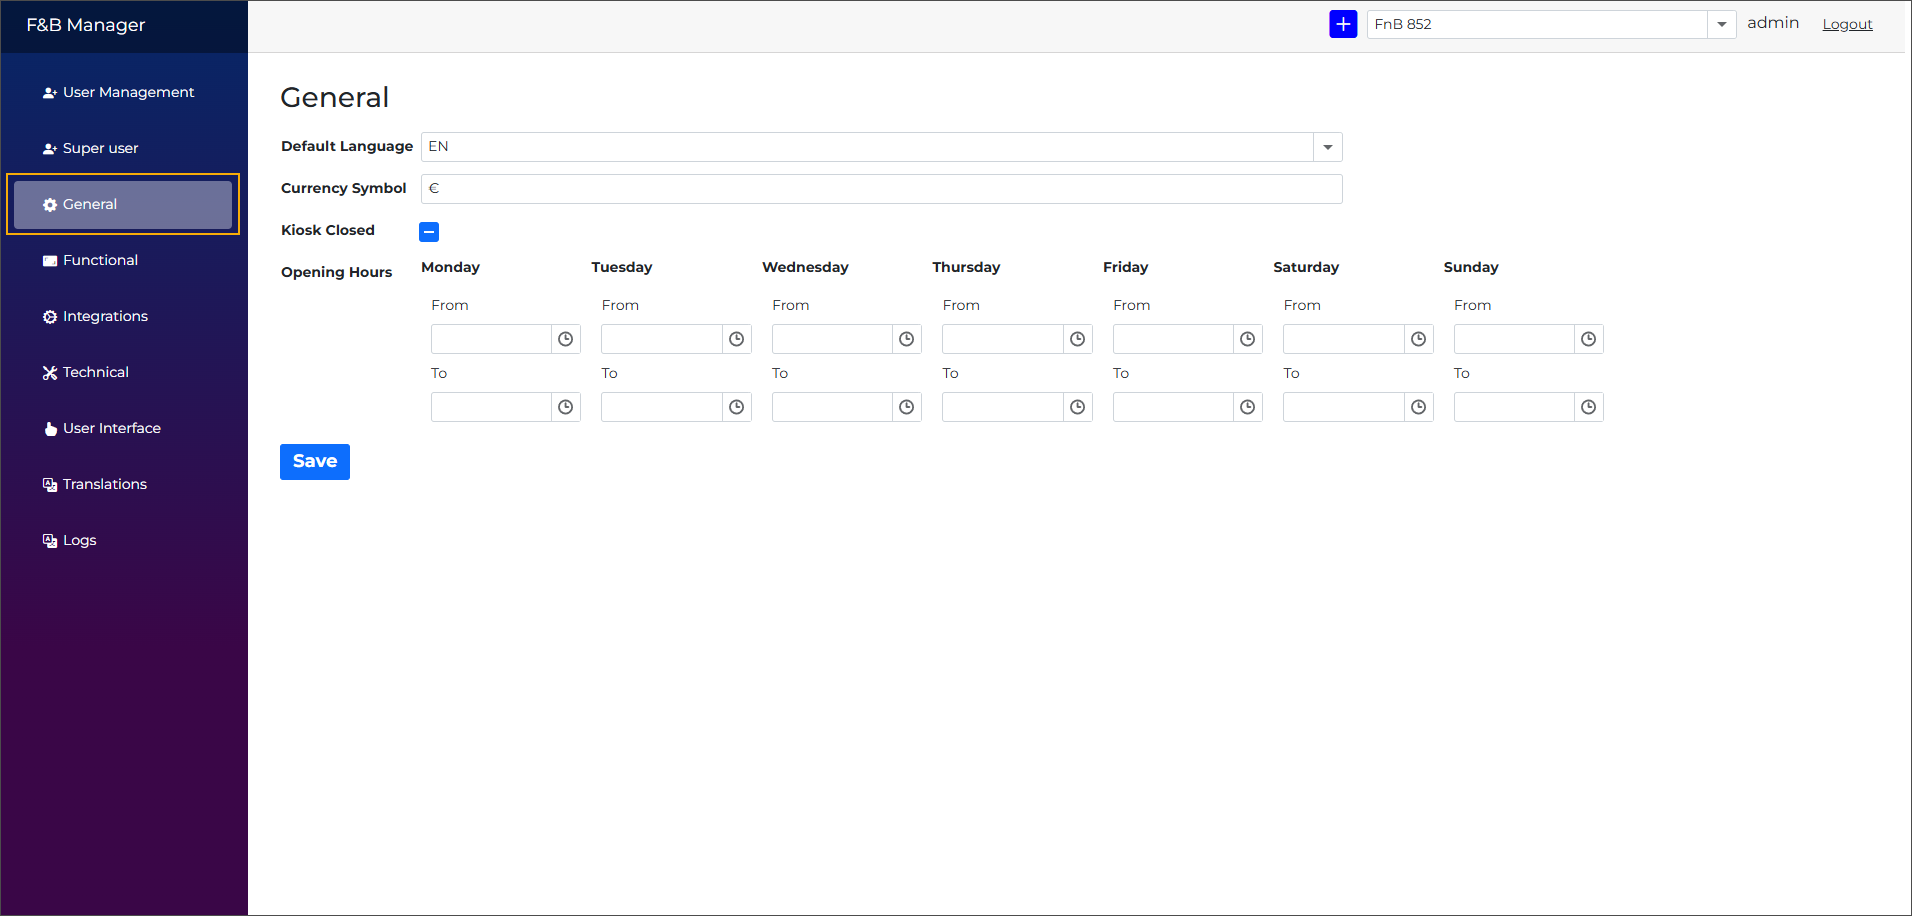This screenshot has height=916, width=1912.
Task: Navigate to Translations in sidebar
Action: coord(104,484)
